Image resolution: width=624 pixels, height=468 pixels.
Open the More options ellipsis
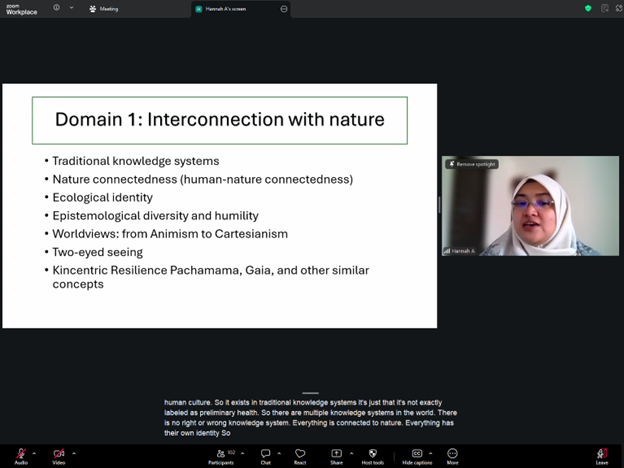click(x=452, y=454)
